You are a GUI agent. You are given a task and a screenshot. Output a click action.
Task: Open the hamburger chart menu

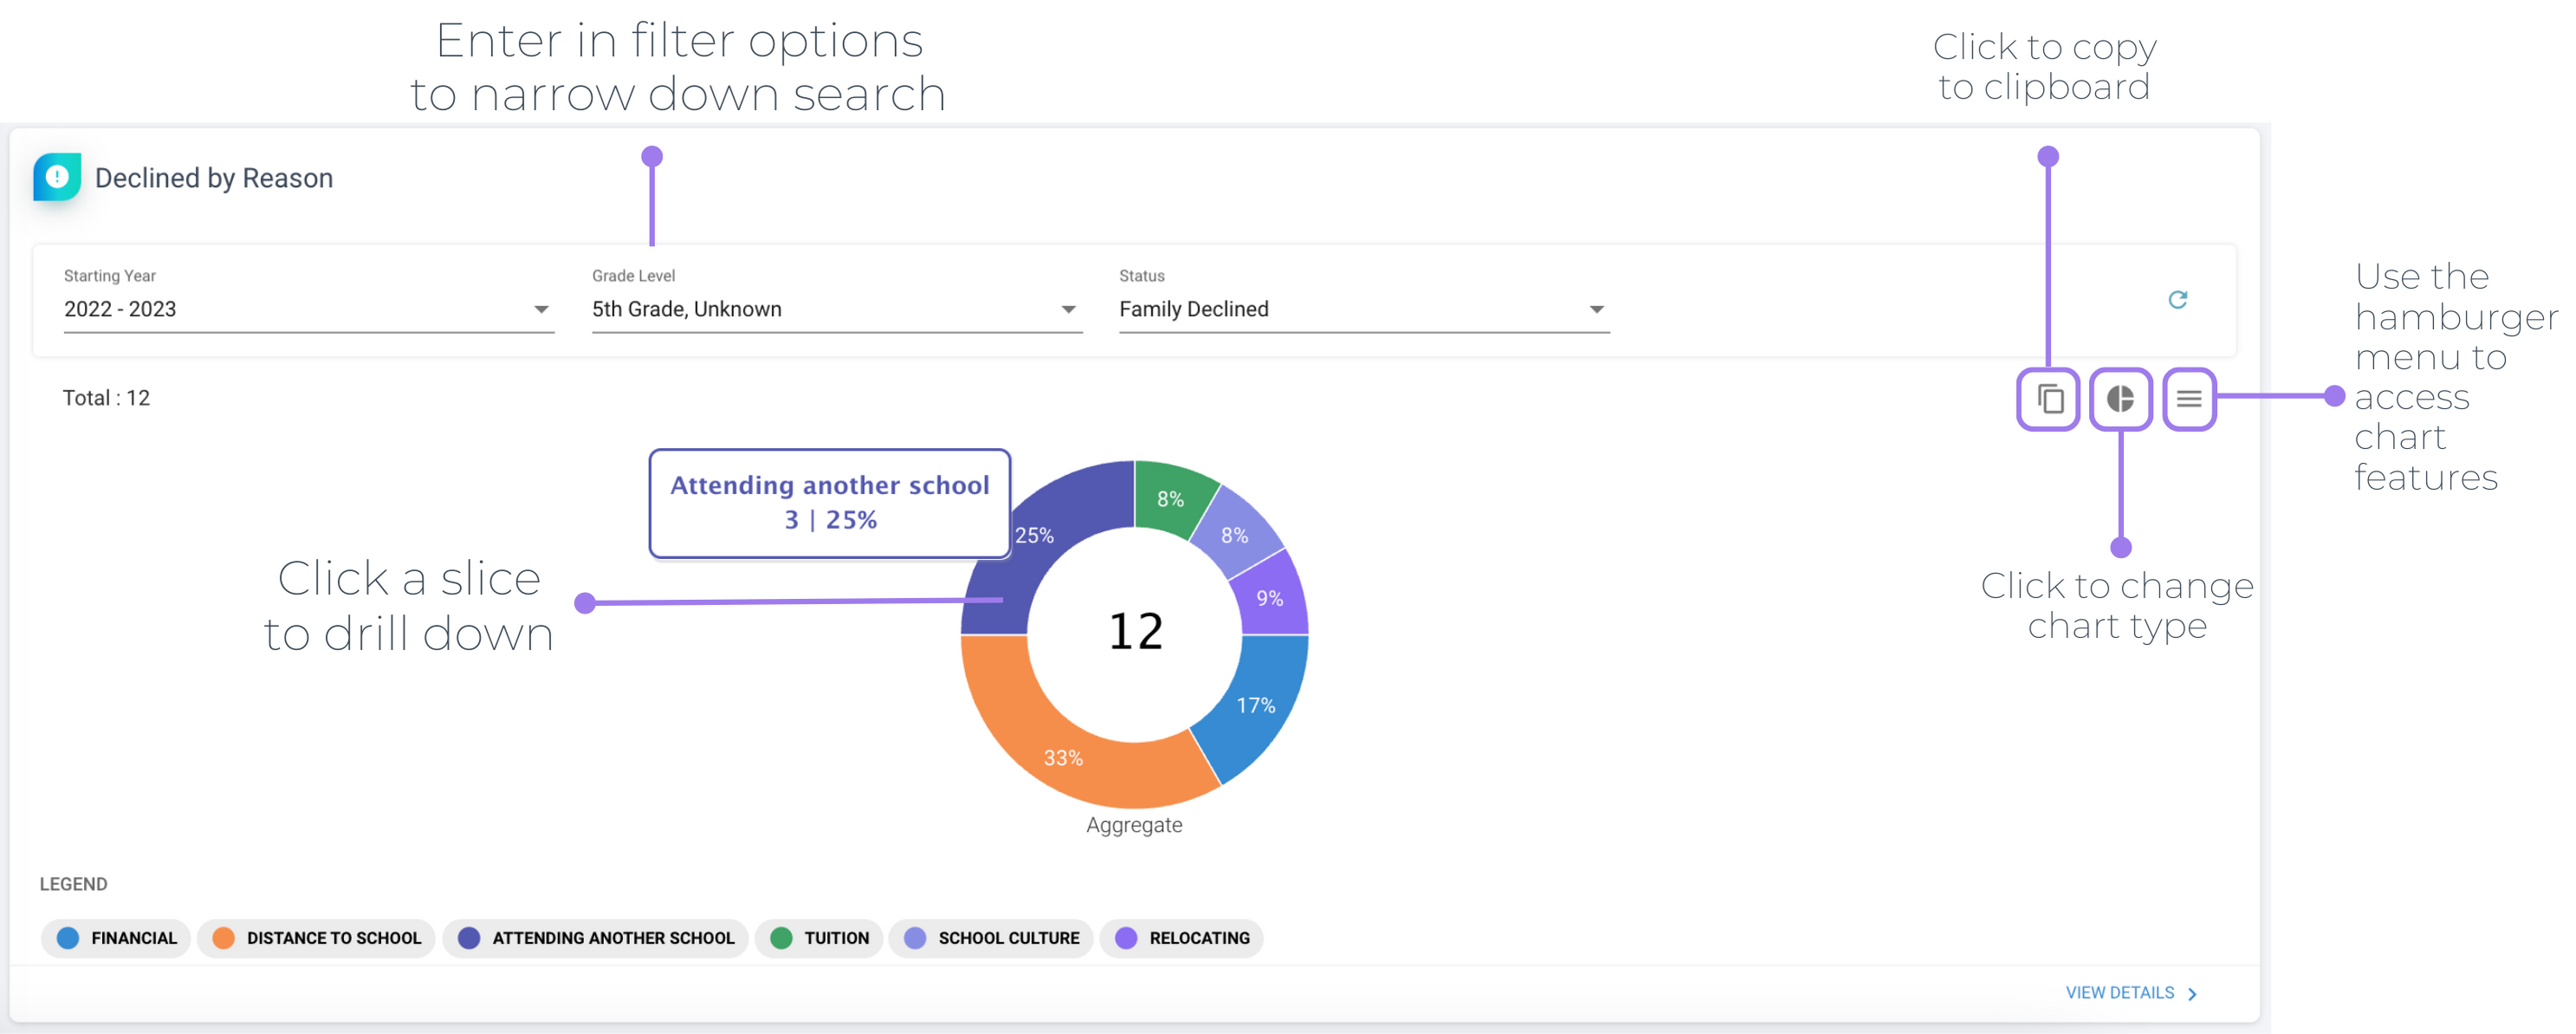click(x=2189, y=399)
